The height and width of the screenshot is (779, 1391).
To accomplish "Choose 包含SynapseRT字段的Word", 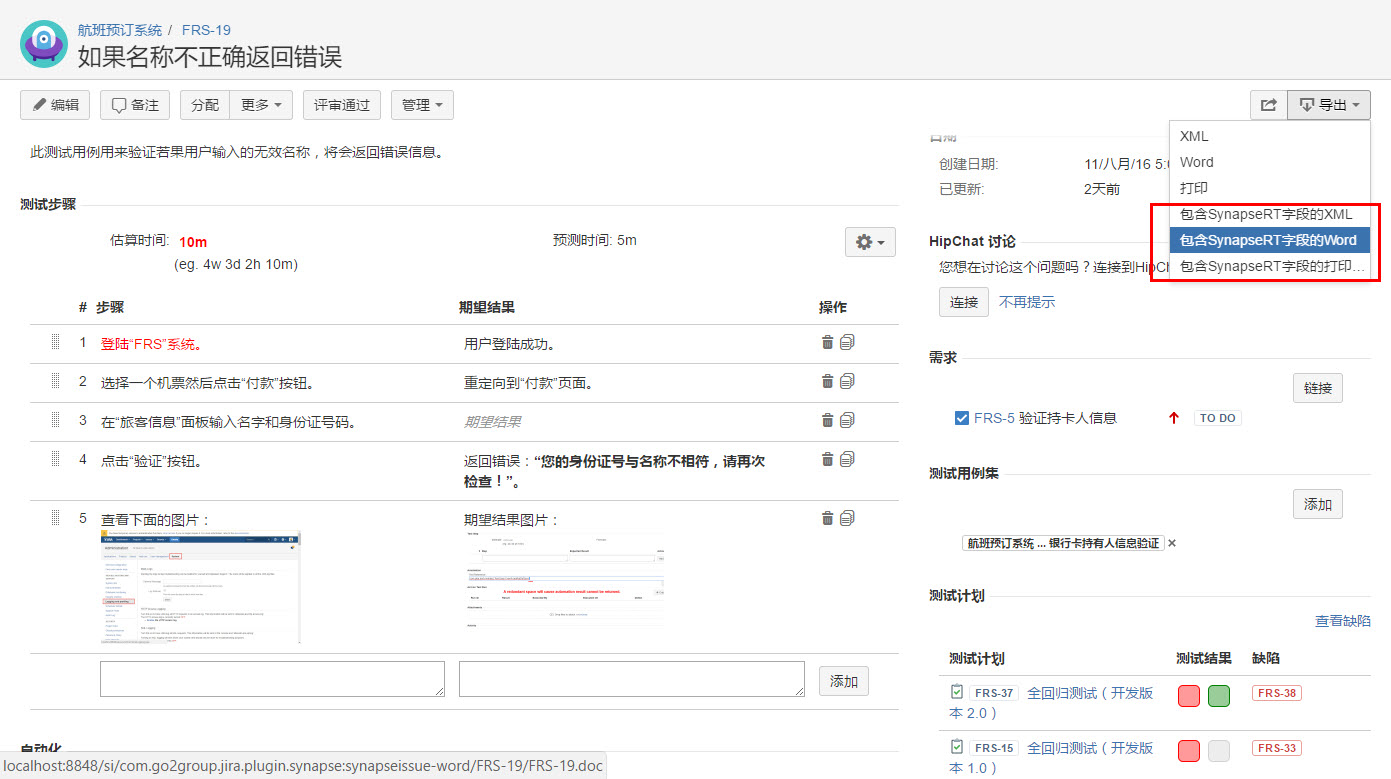I will pos(1269,240).
